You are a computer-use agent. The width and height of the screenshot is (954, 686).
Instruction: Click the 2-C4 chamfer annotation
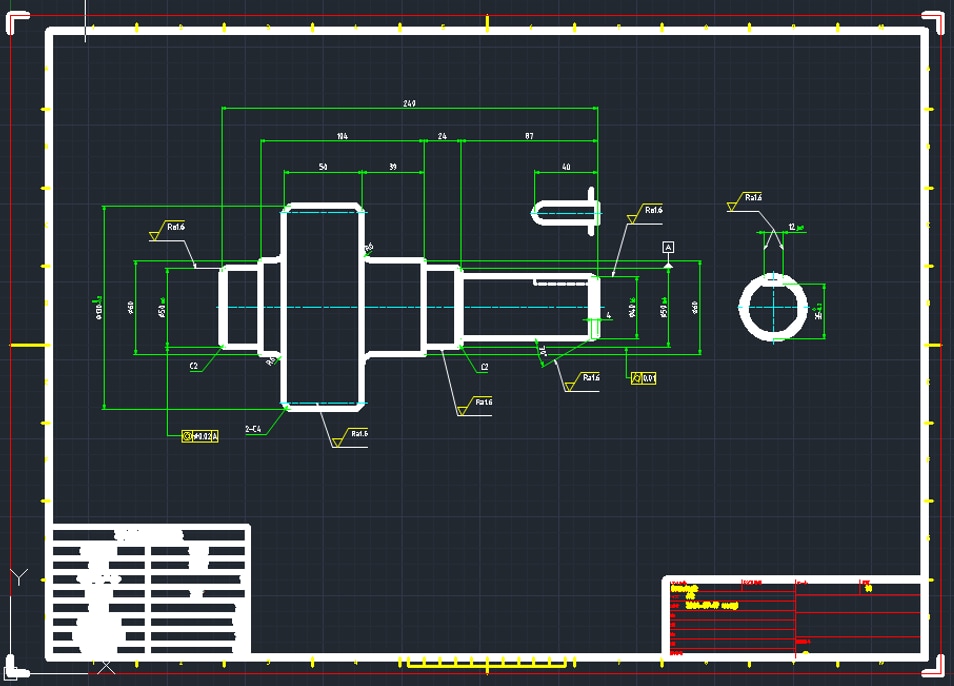coord(253,429)
